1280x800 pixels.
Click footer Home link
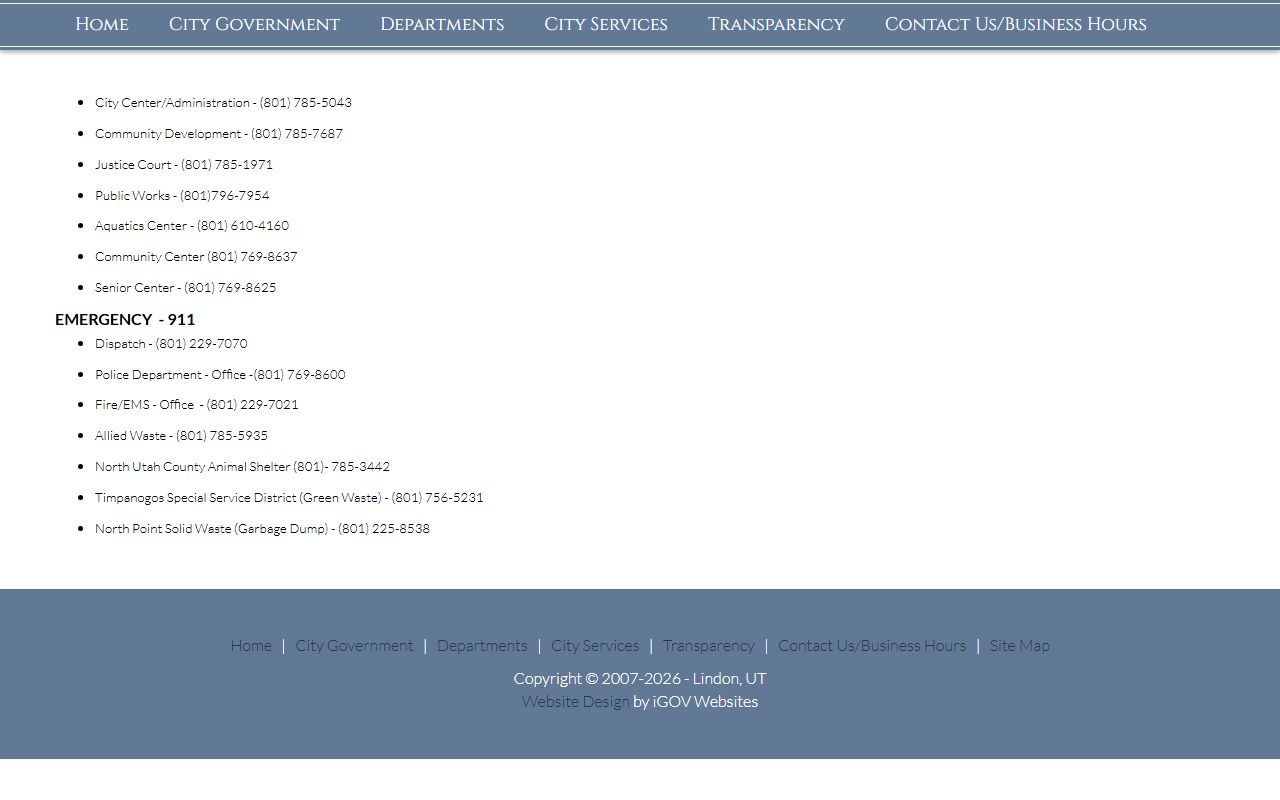(x=251, y=645)
